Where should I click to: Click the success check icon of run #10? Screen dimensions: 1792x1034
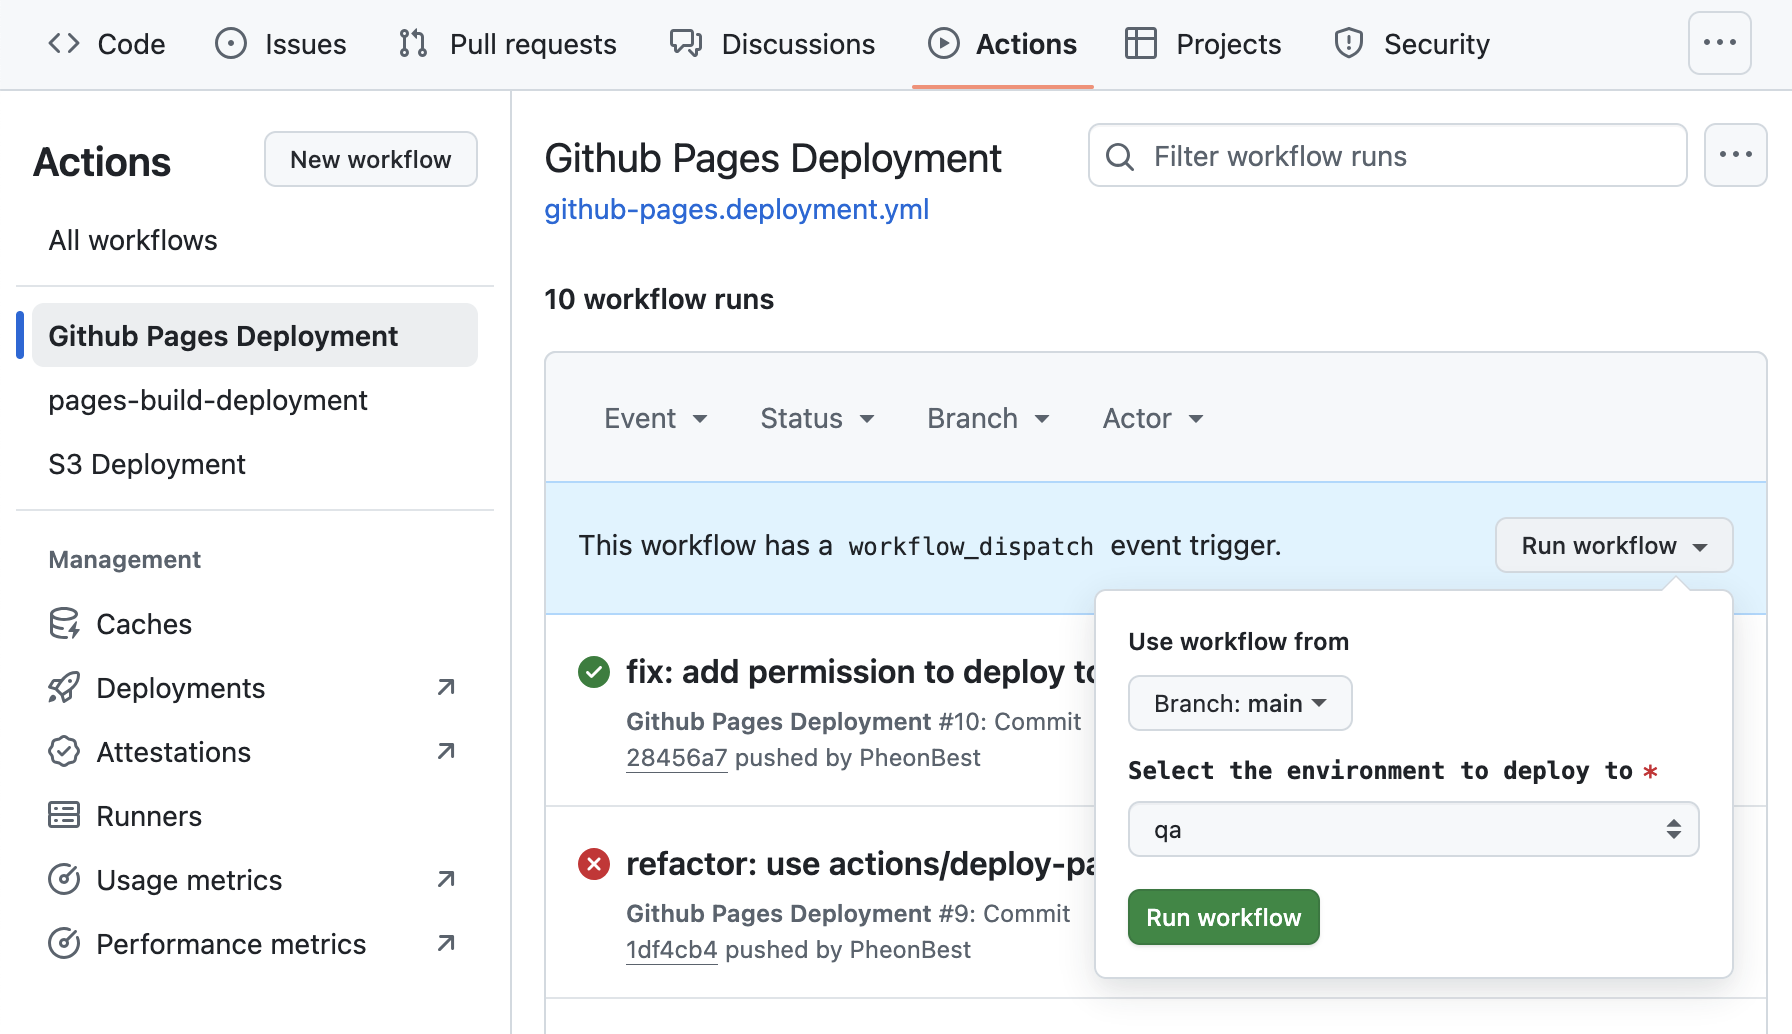pyautogui.click(x=594, y=671)
